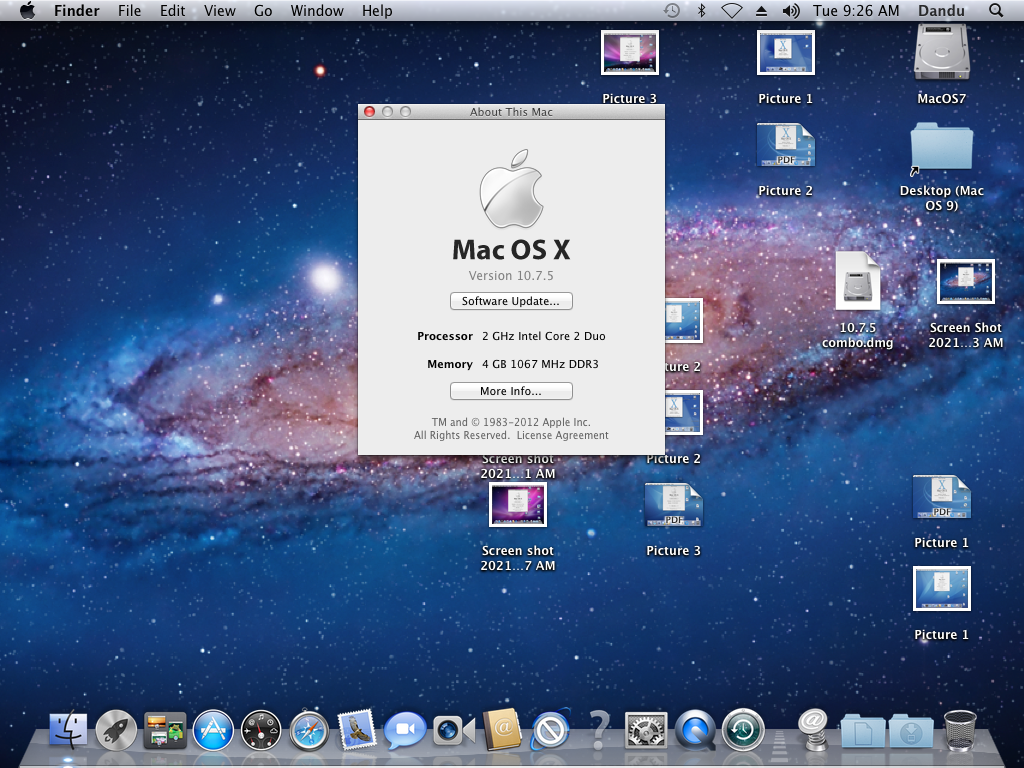Open the Apple menu
The image size is (1024, 768).
27,10
